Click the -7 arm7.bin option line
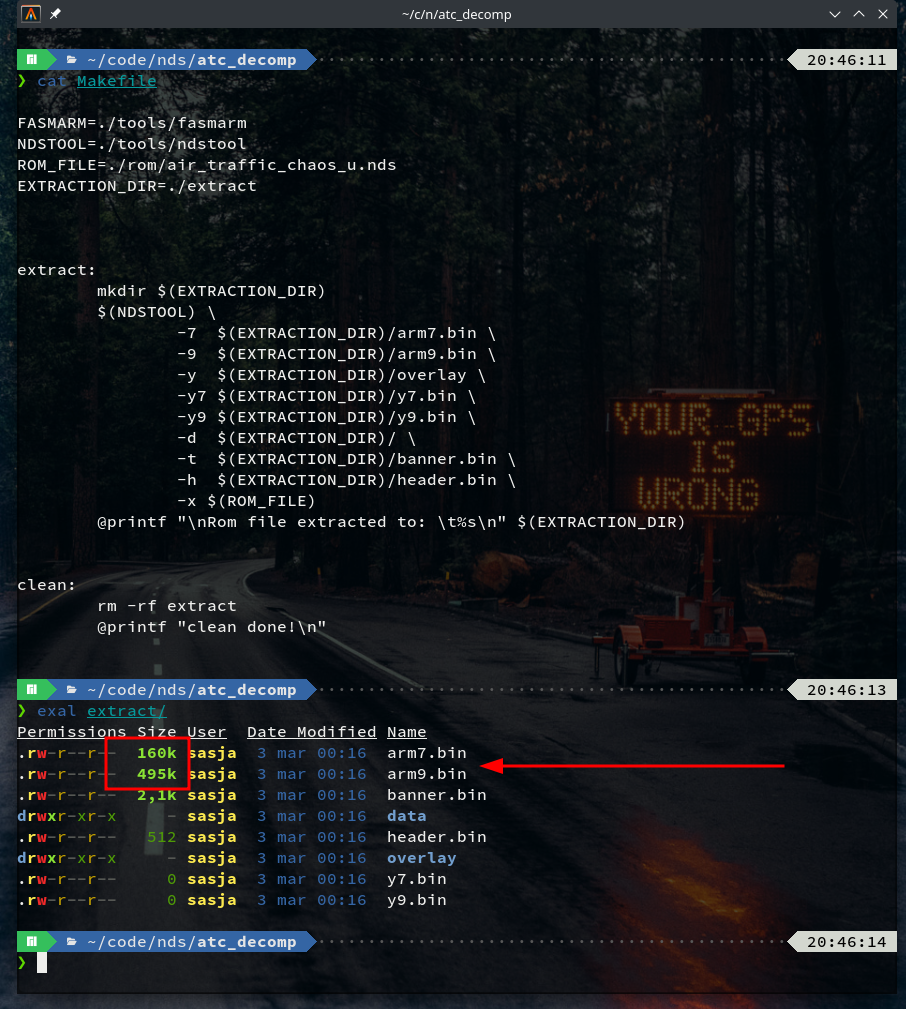906x1009 pixels. tap(337, 333)
